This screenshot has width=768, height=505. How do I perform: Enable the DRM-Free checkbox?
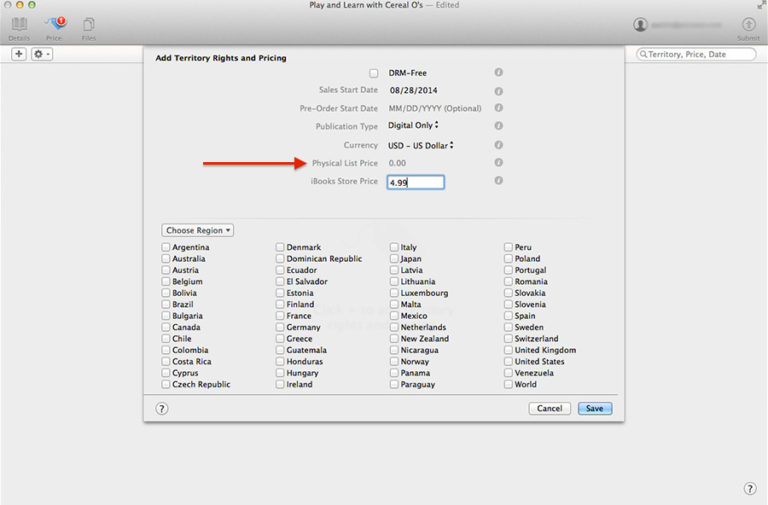point(374,73)
